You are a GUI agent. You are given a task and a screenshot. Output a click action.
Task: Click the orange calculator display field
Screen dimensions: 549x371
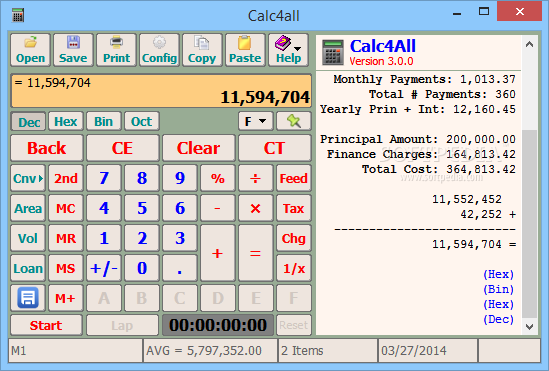point(161,91)
